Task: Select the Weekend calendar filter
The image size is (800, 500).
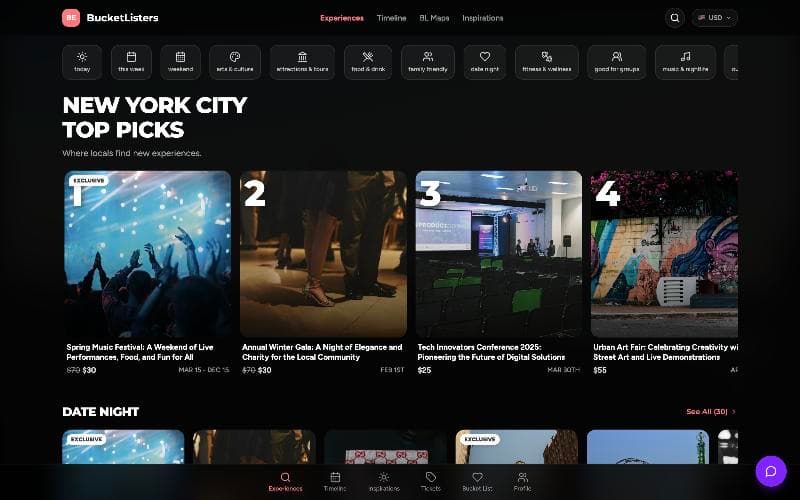Action: click(181, 62)
